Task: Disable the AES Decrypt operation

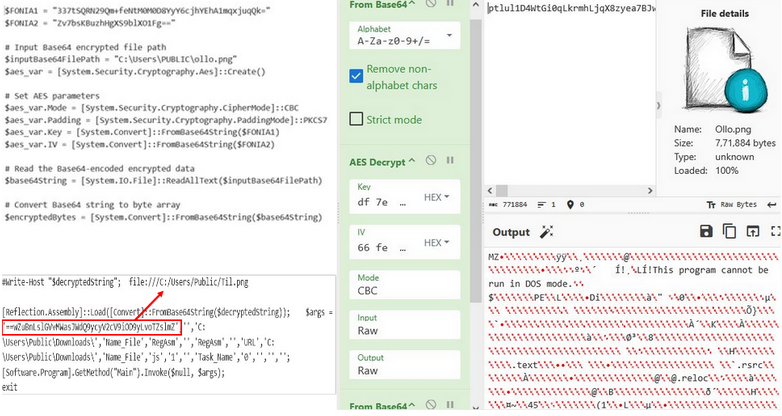Action: coord(431,161)
